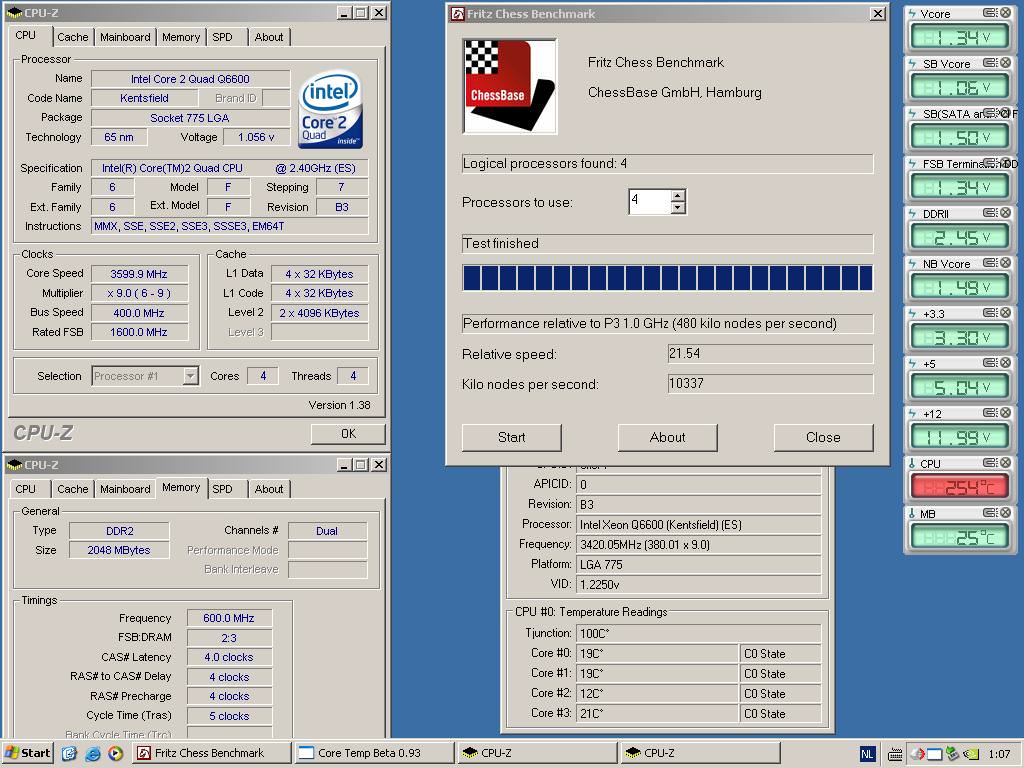This screenshot has width=1024, height=768.
Task: Open About tab in bottom CPU-Z window
Action: (x=268, y=489)
